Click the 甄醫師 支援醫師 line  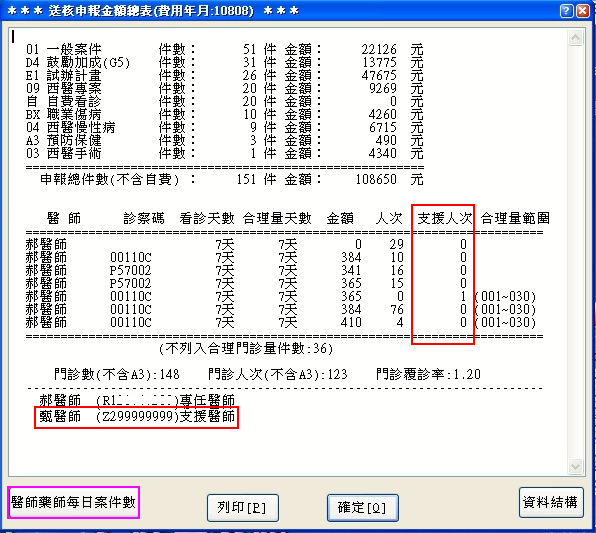pyautogui.click(x=137, y=417)
